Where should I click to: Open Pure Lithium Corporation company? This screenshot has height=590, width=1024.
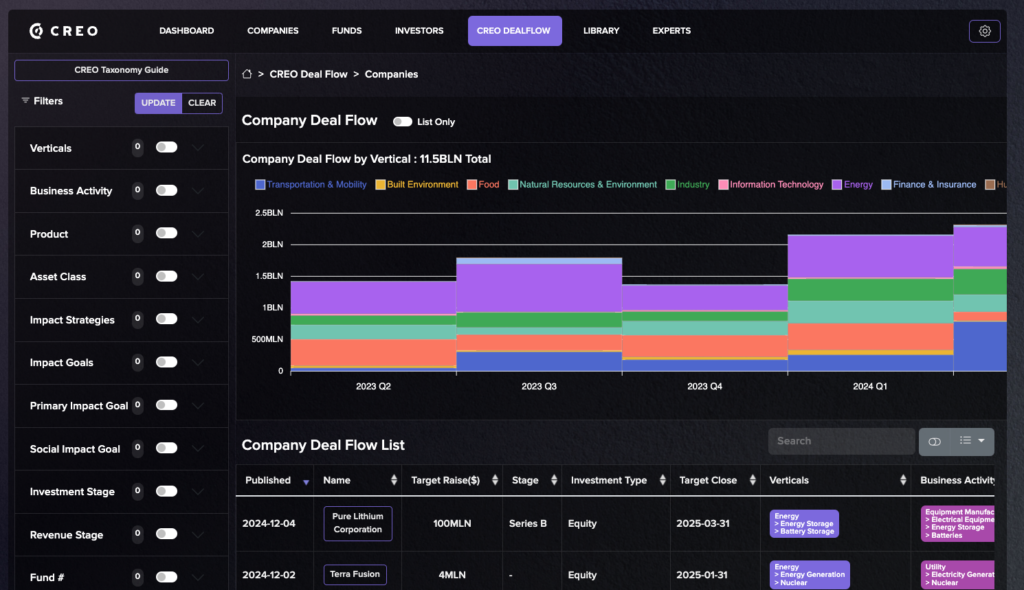click(358, 523)
